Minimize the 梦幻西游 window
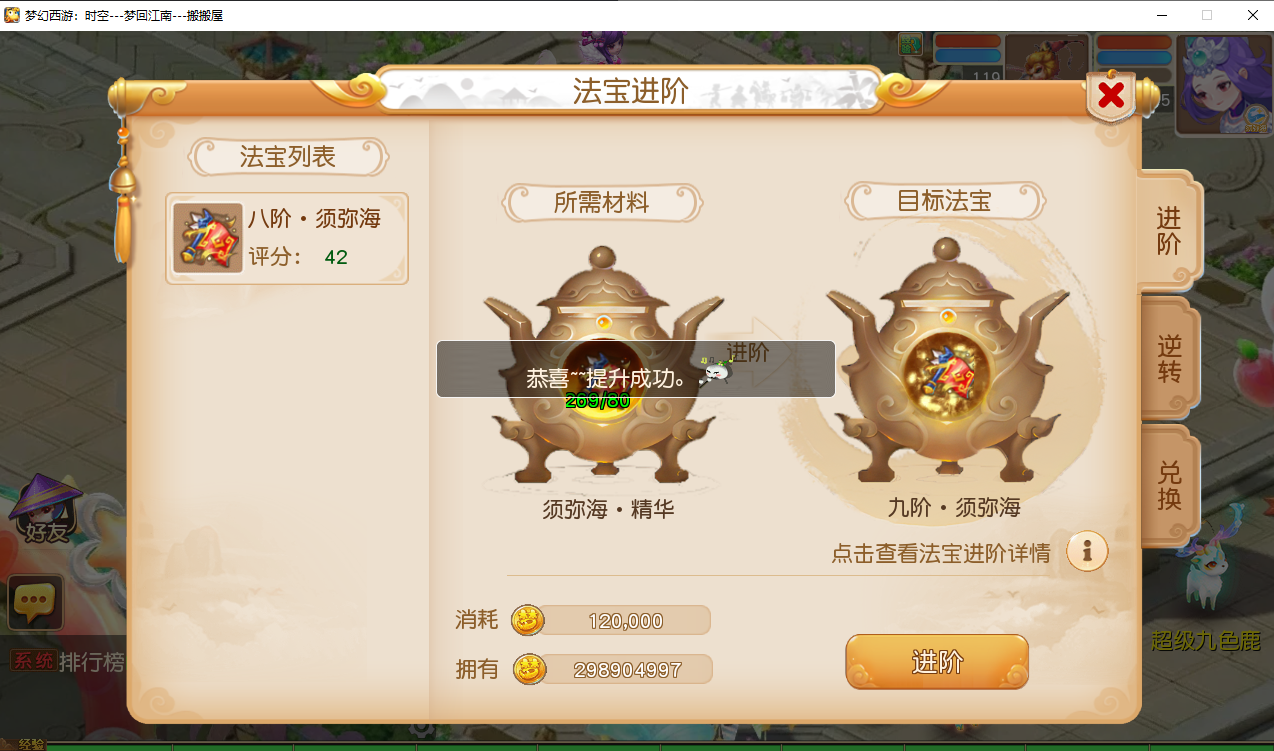This screenshot has width=1274, height=751. point(1163,15)
